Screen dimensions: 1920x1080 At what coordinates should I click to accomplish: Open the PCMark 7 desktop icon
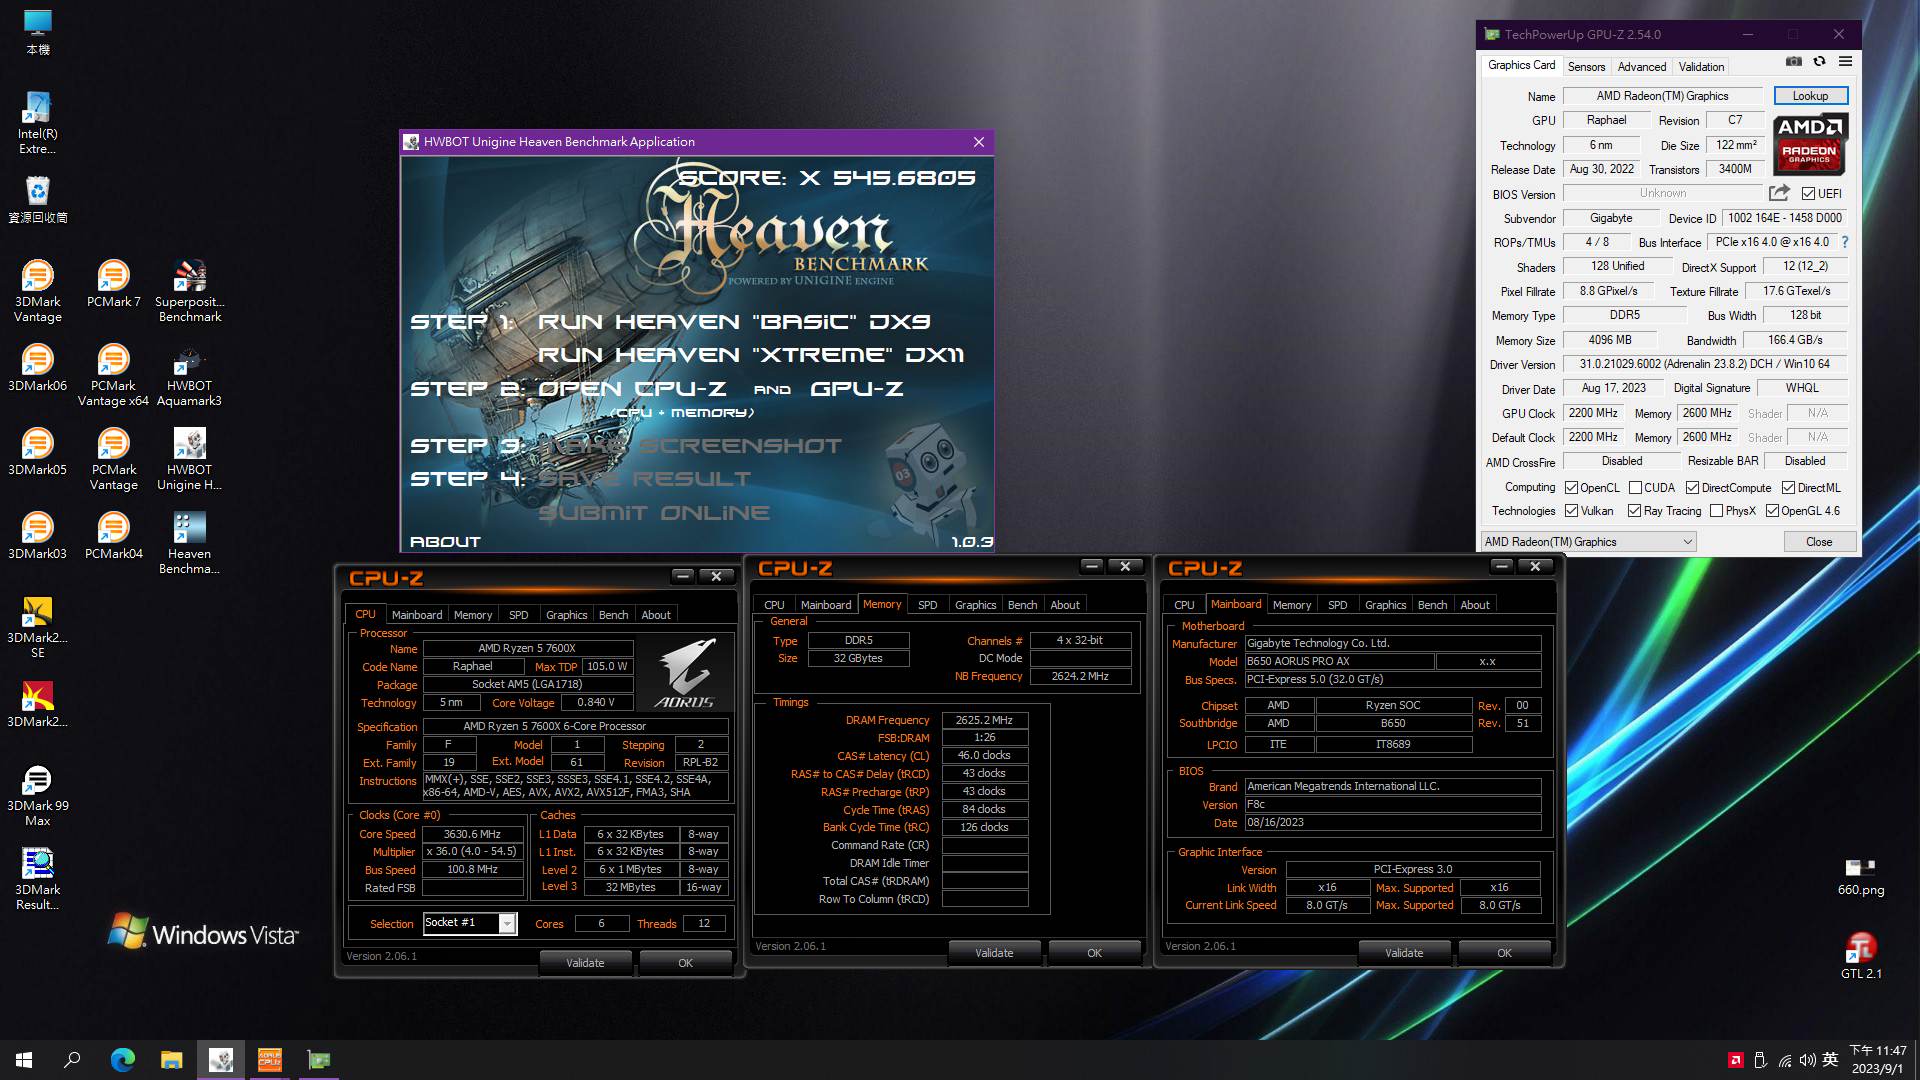tap(113, 283)
